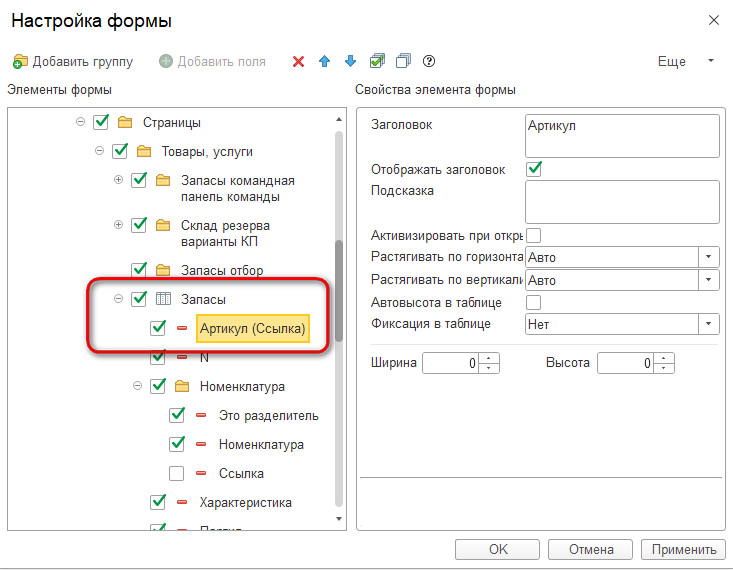733x570 pixels.
Task: Collapse the Товары, услуги node
Action: [99, 151]
